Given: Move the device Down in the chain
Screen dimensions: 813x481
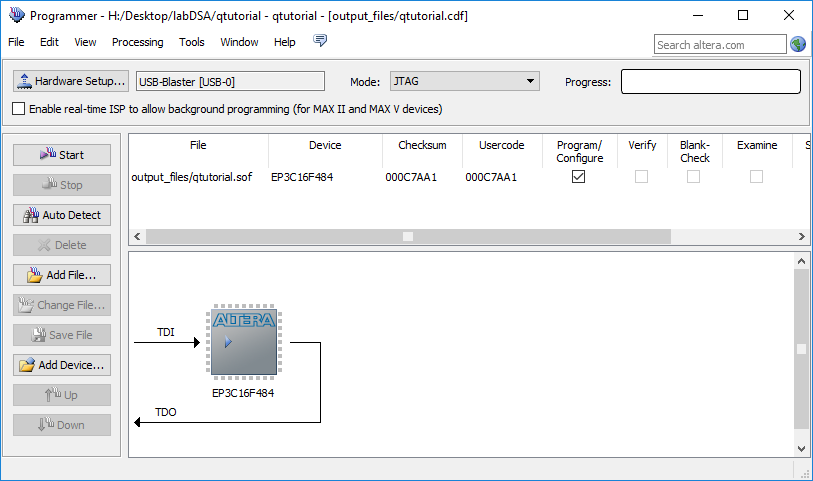Looking at the screenshot, I should [x=62, y=426].
